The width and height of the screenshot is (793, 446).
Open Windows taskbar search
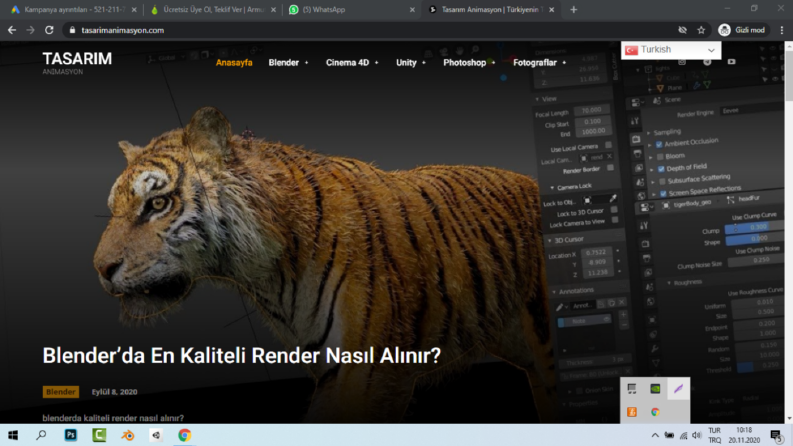click(41, 435)
